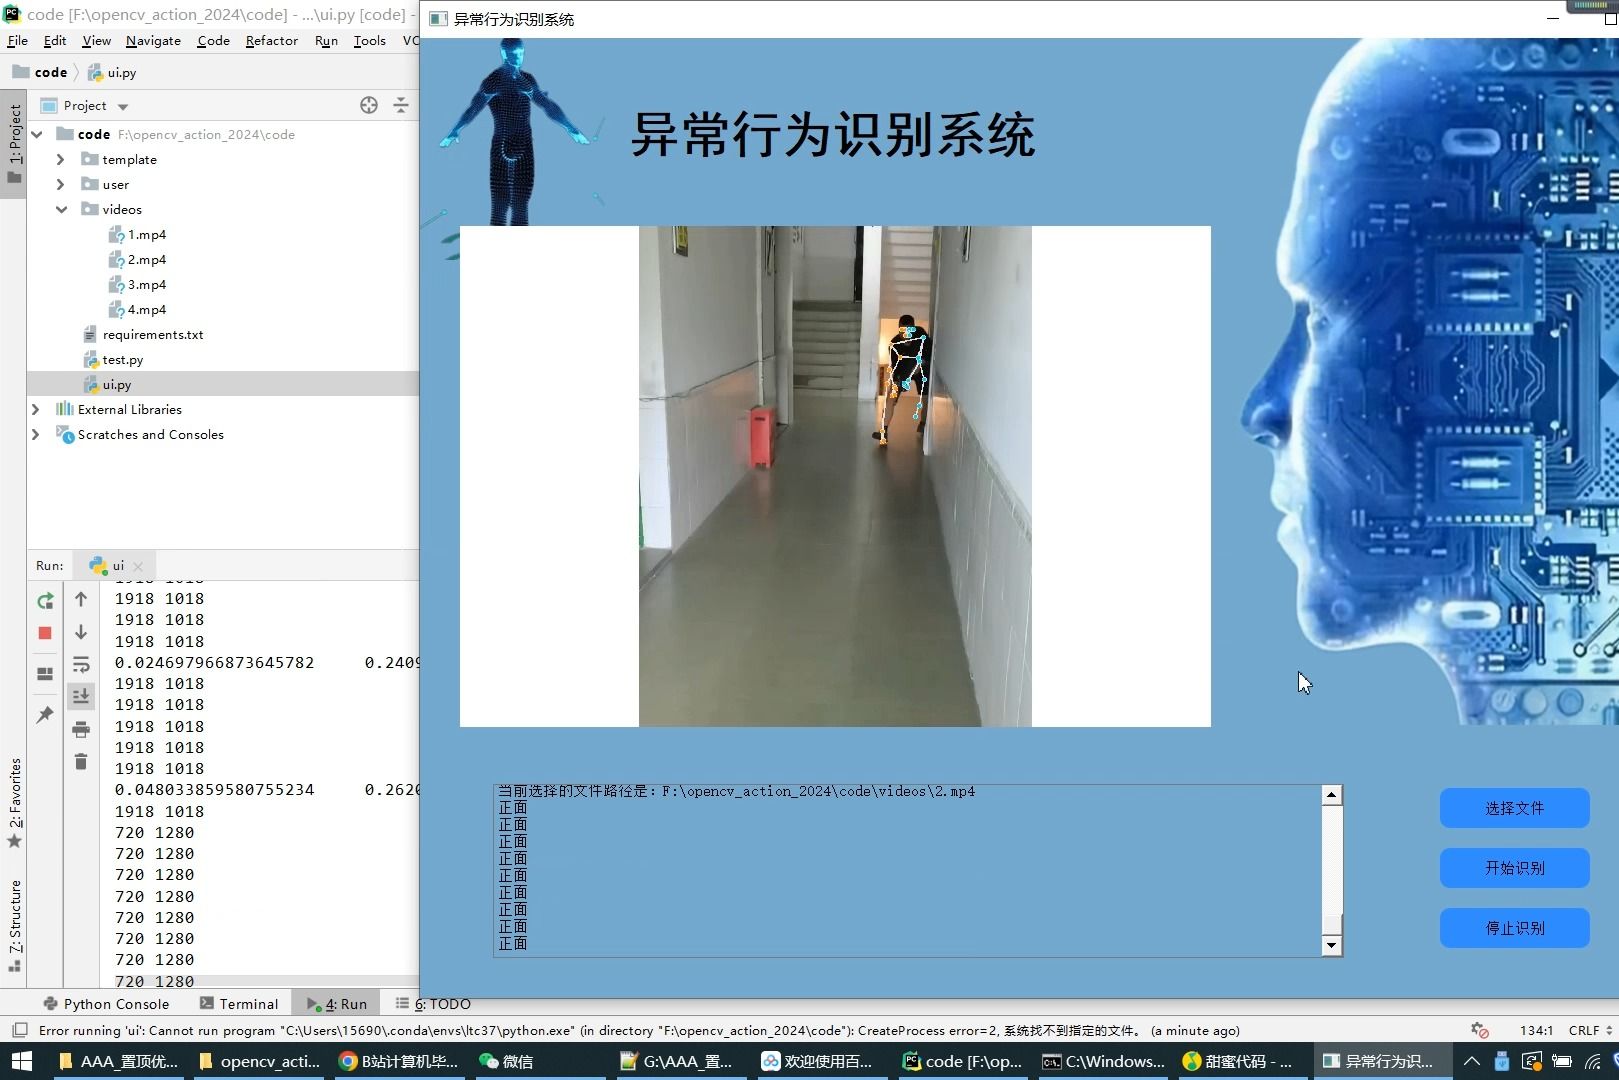
Task: Click the log scrollbar up arrow
Action: click(1331, 795)
